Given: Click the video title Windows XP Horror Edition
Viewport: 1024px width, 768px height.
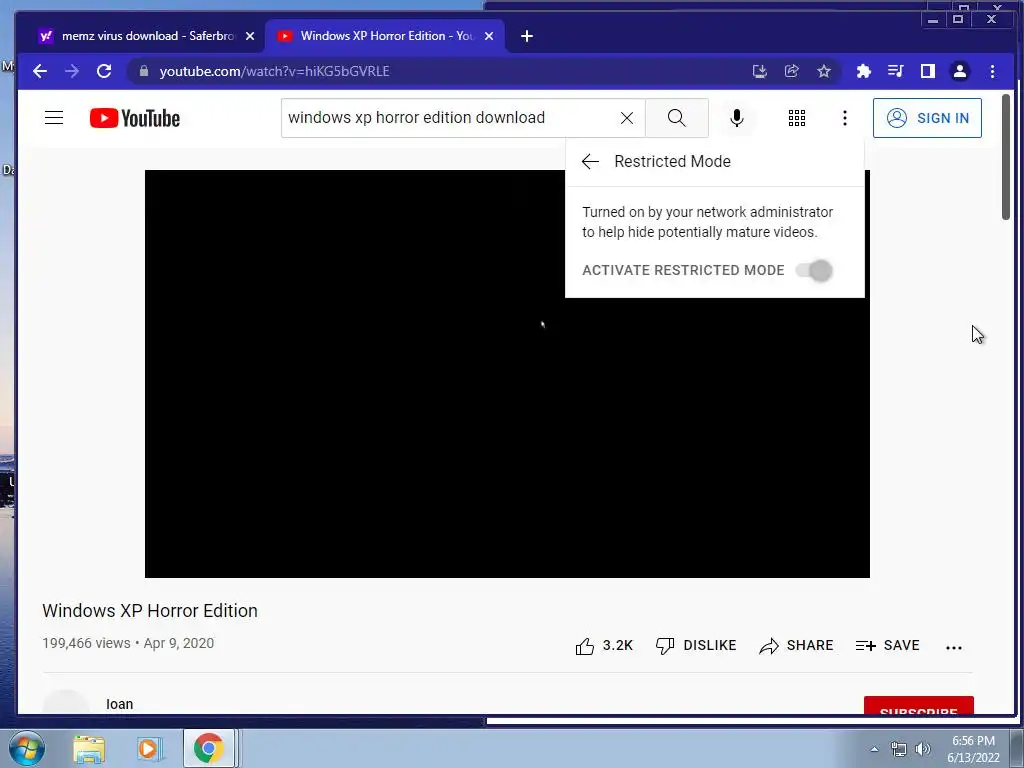Looking at the screenshot, I should click(x=150, y=611).
